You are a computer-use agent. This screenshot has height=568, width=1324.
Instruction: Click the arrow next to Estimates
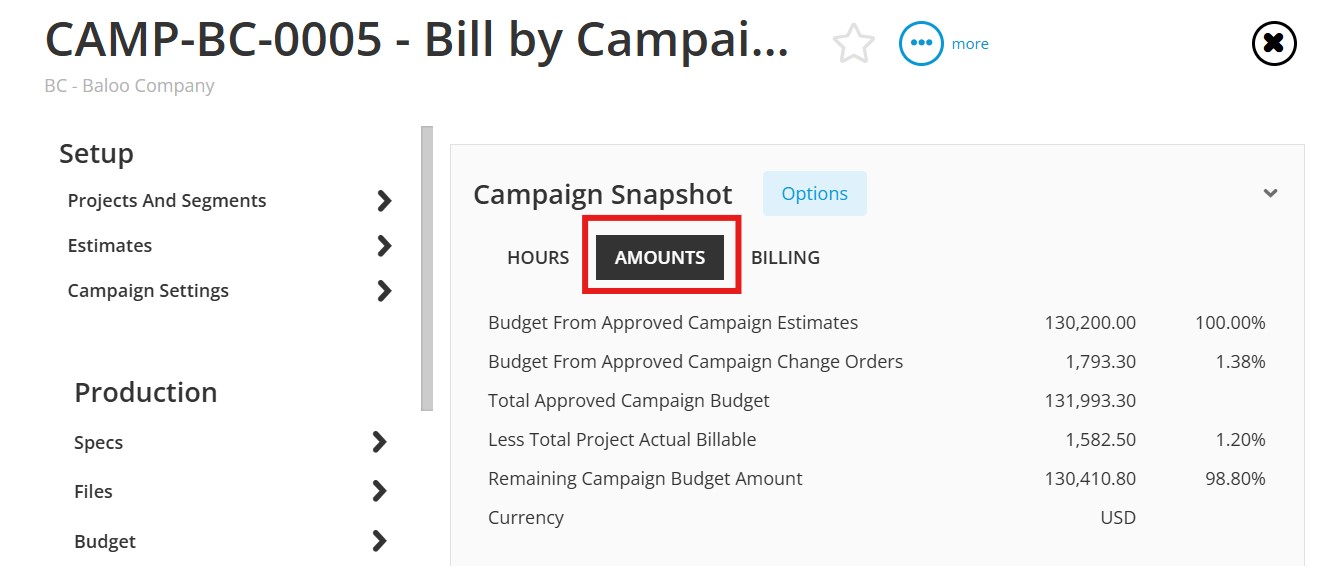coord(384,246)
